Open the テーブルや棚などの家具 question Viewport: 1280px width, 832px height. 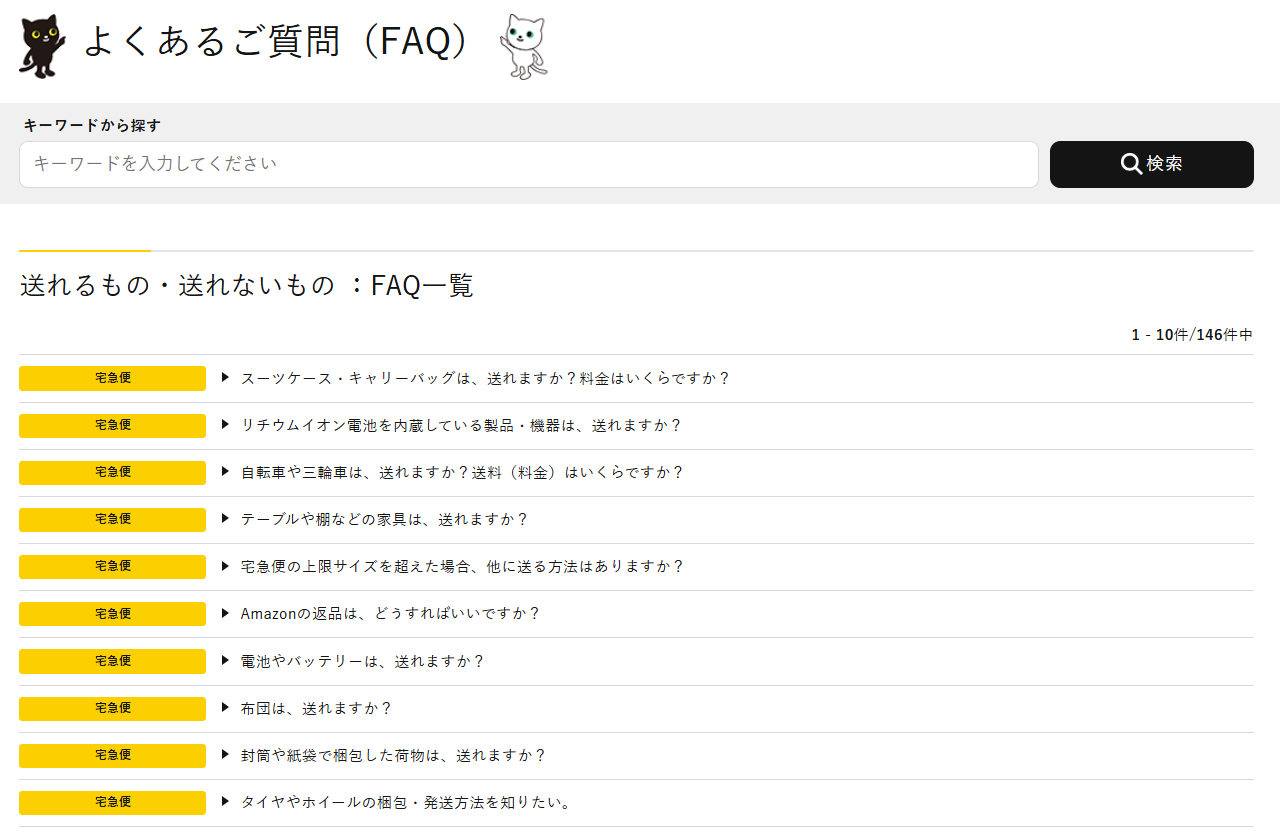(x=384, y=519)
